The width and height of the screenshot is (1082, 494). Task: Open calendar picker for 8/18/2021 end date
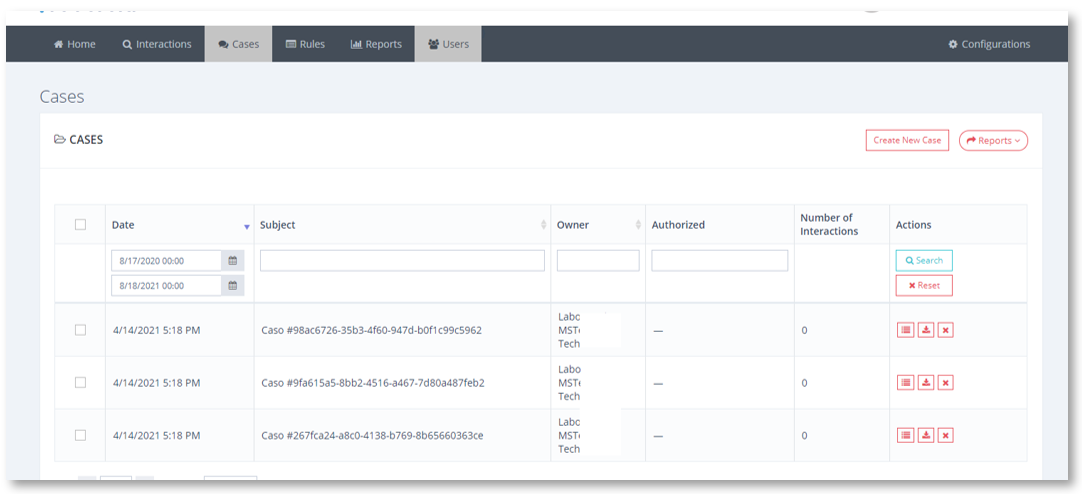tap(233, 285)
